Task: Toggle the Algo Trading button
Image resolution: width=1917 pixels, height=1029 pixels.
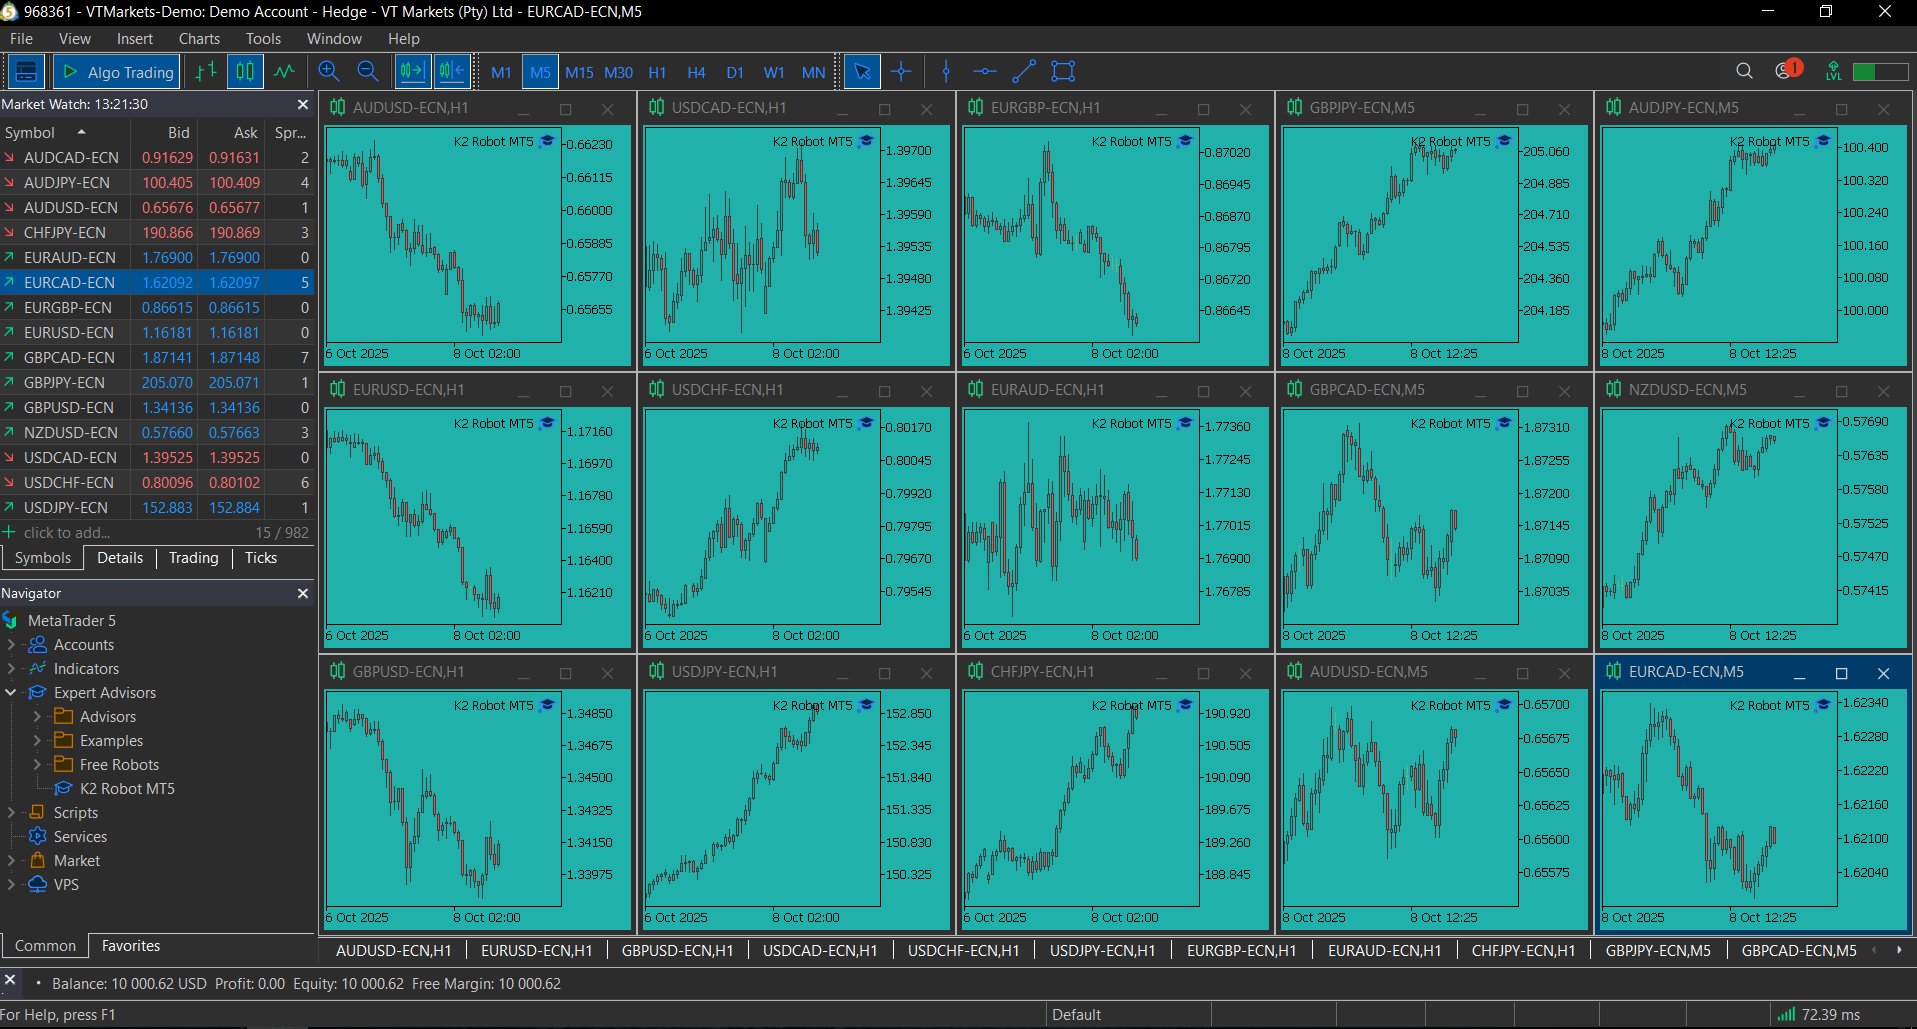Action: point(117,72)
